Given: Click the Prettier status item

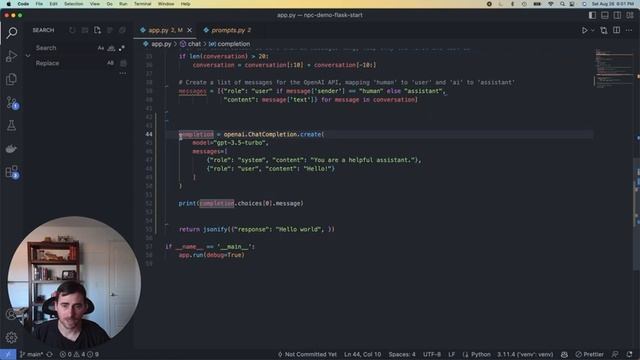Looking at the screenshot, I should [x=589, y=354].
